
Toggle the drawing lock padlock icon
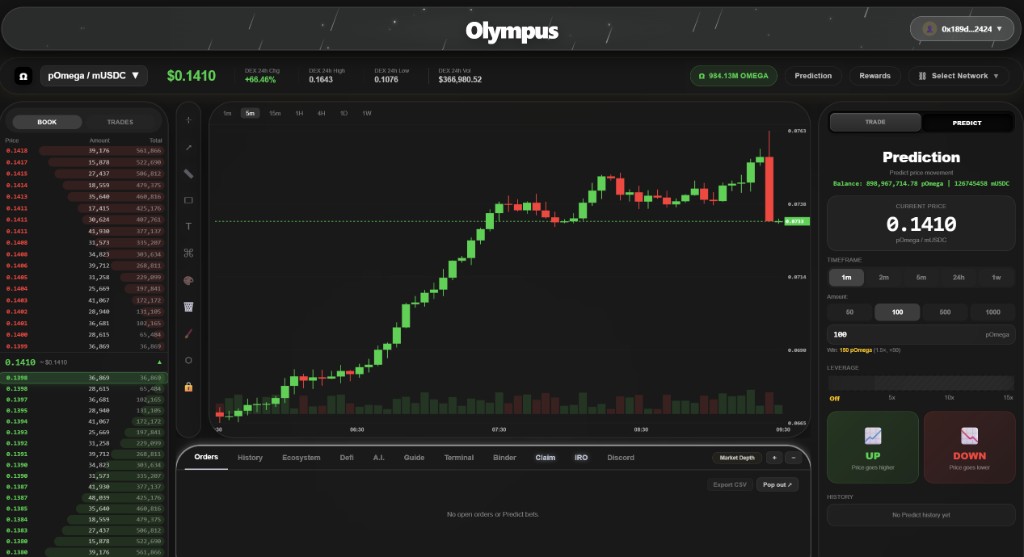(188, 387)
